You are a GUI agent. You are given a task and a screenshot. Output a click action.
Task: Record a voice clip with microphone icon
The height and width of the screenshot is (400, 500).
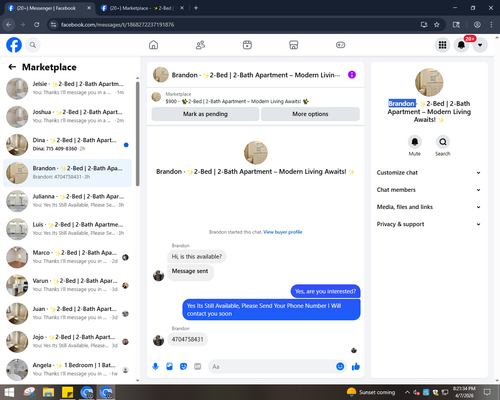click(x=155, y=367)
